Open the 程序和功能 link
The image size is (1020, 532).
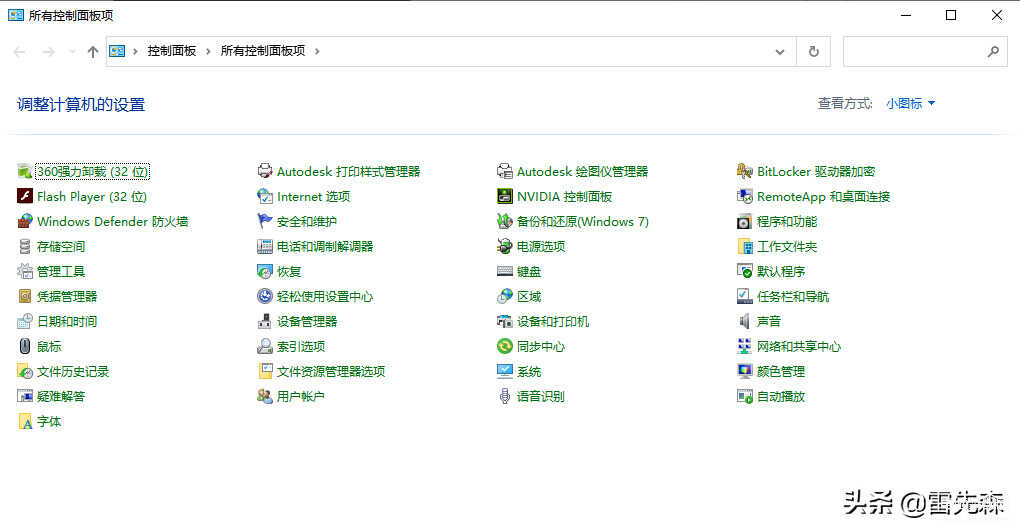(x=787, y=222)
